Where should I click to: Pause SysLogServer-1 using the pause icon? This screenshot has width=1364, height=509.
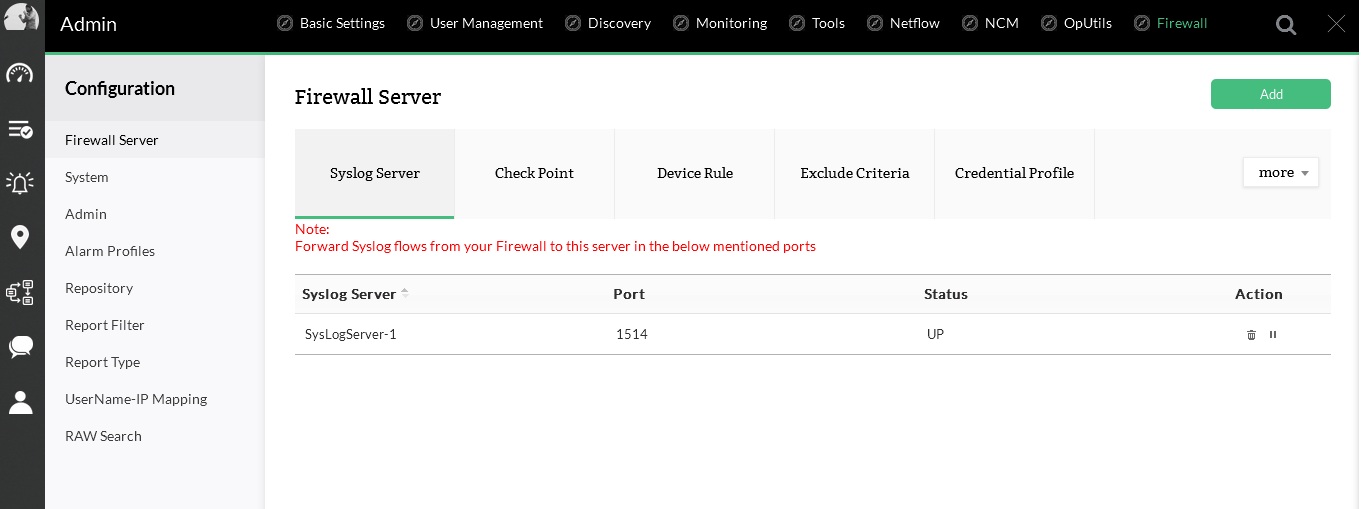tap(1273, 335)
